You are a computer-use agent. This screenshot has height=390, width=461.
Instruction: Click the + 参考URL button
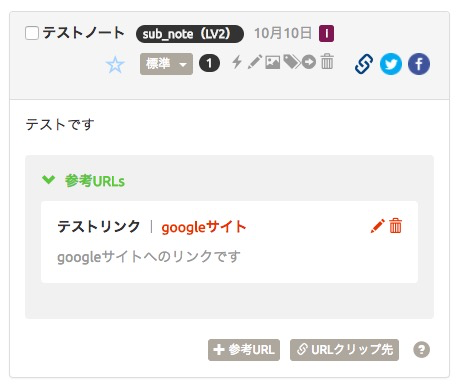(244, 350)
